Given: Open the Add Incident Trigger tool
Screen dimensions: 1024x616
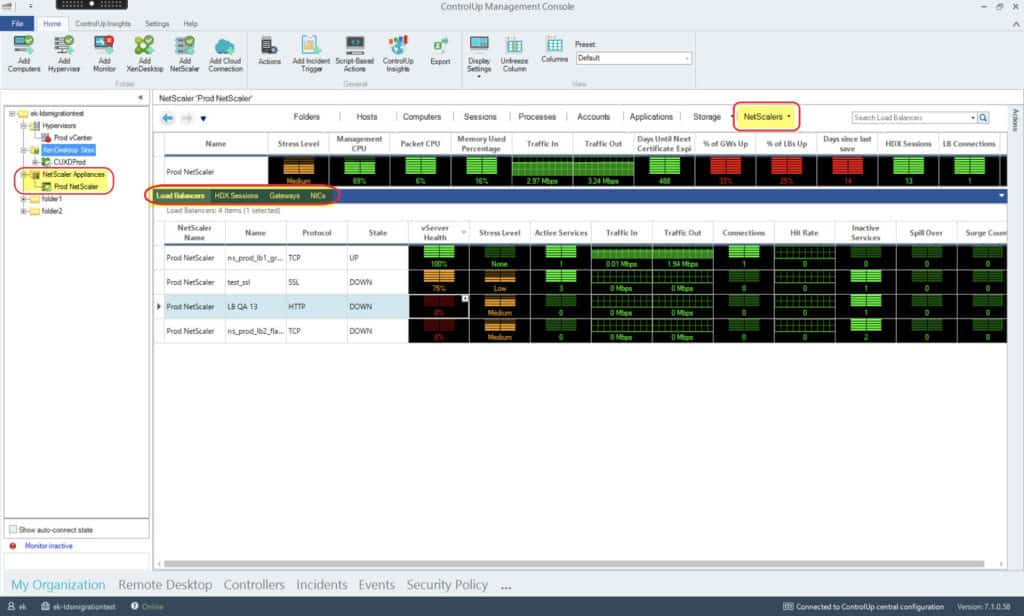Looking at the screenshot, I should 310,52.
